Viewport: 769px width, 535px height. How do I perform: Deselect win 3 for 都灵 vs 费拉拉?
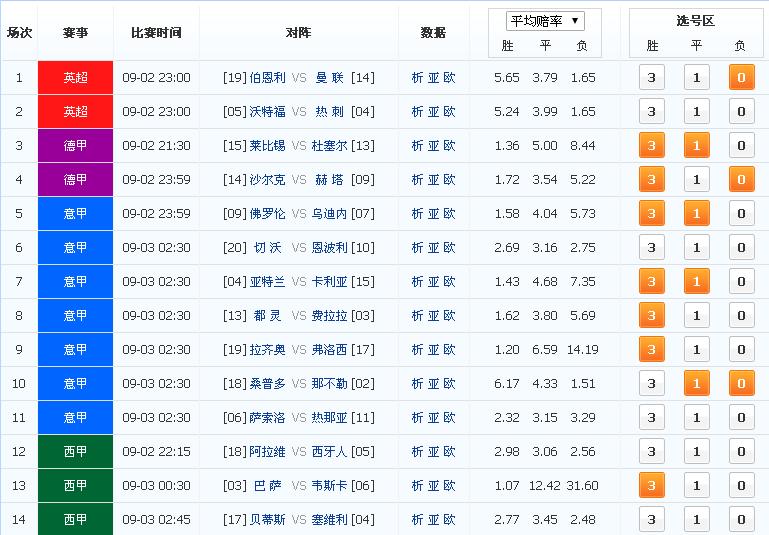651,315
